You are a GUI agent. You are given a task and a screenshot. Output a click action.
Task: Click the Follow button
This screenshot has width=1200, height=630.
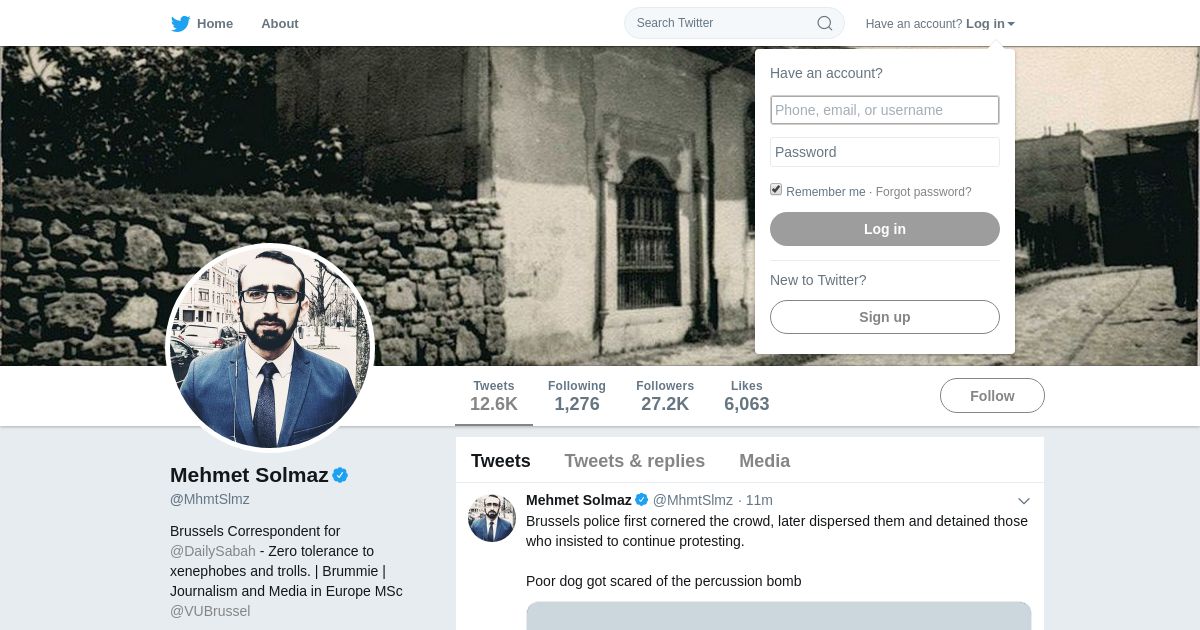click(x=992, y=396)
